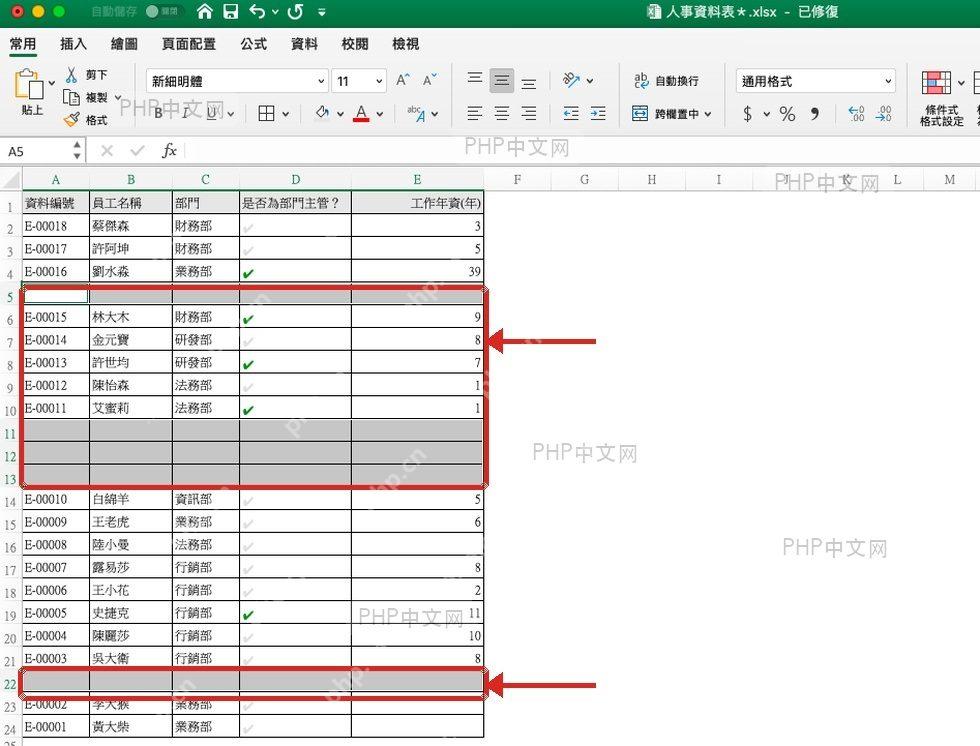Image resolution: width=980 pixels, height=746 pixels.
Task: Click the Center horizontally icon
Action: pyautogui.click(x=502, y=113)
